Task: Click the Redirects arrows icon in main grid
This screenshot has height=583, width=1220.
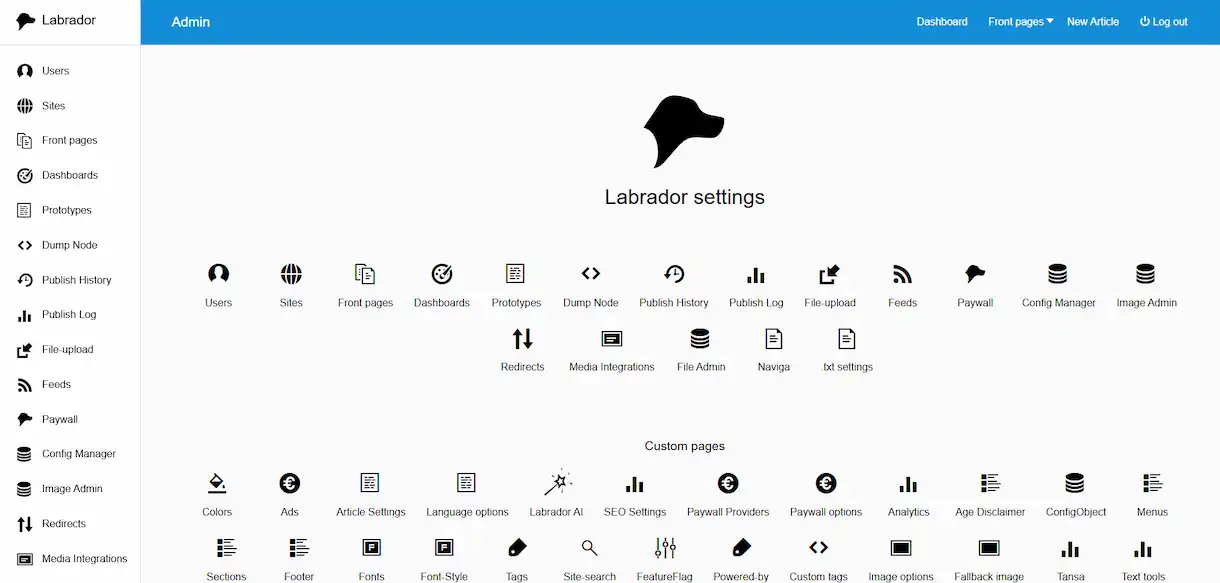Action: [x=522, y=338]
